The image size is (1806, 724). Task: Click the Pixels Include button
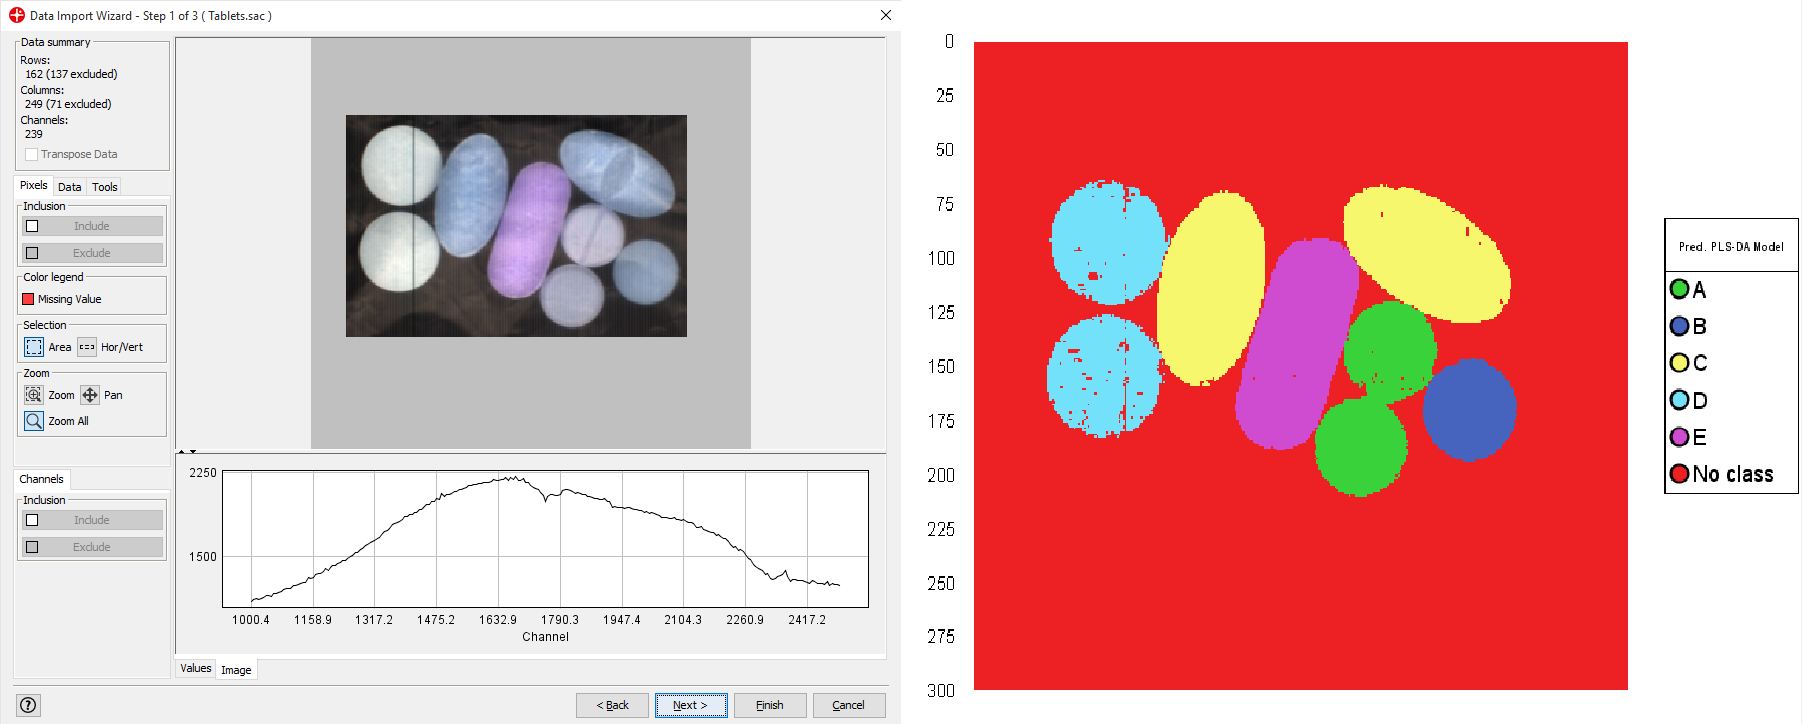92,226
